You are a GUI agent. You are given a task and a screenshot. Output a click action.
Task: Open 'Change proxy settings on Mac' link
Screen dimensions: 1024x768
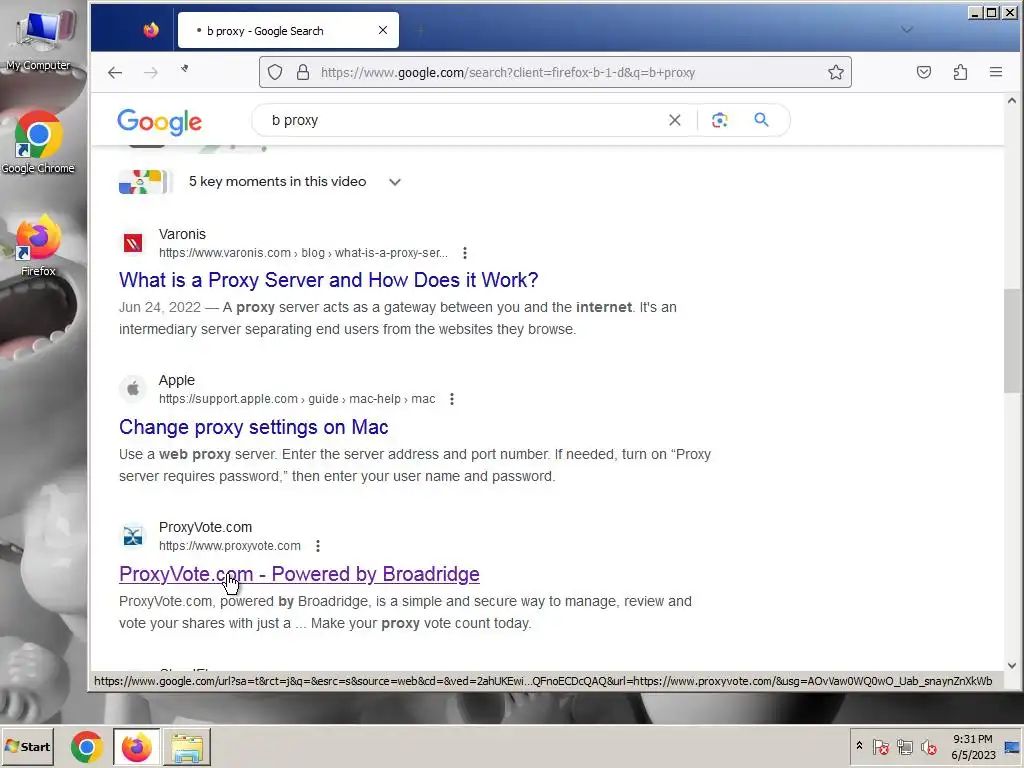coord(253,427)
